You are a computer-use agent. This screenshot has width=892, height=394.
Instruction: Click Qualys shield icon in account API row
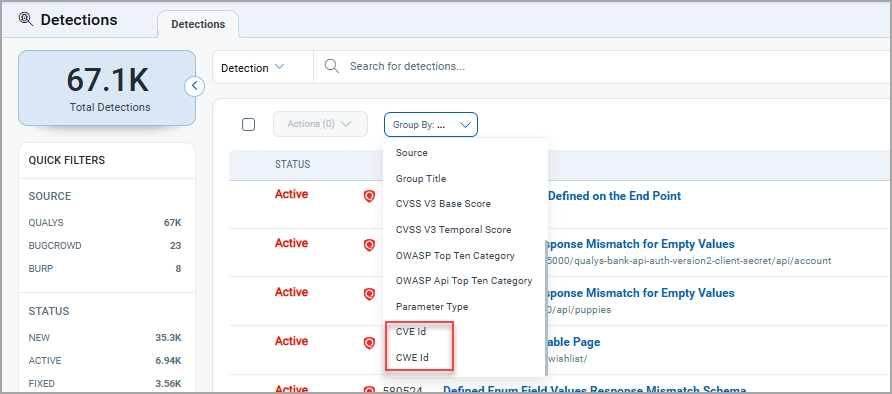369,245
